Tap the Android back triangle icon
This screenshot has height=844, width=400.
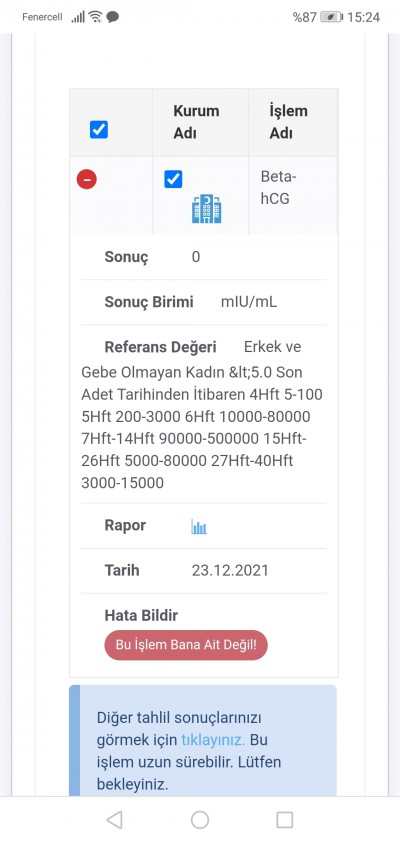click(x=114, y=819)
